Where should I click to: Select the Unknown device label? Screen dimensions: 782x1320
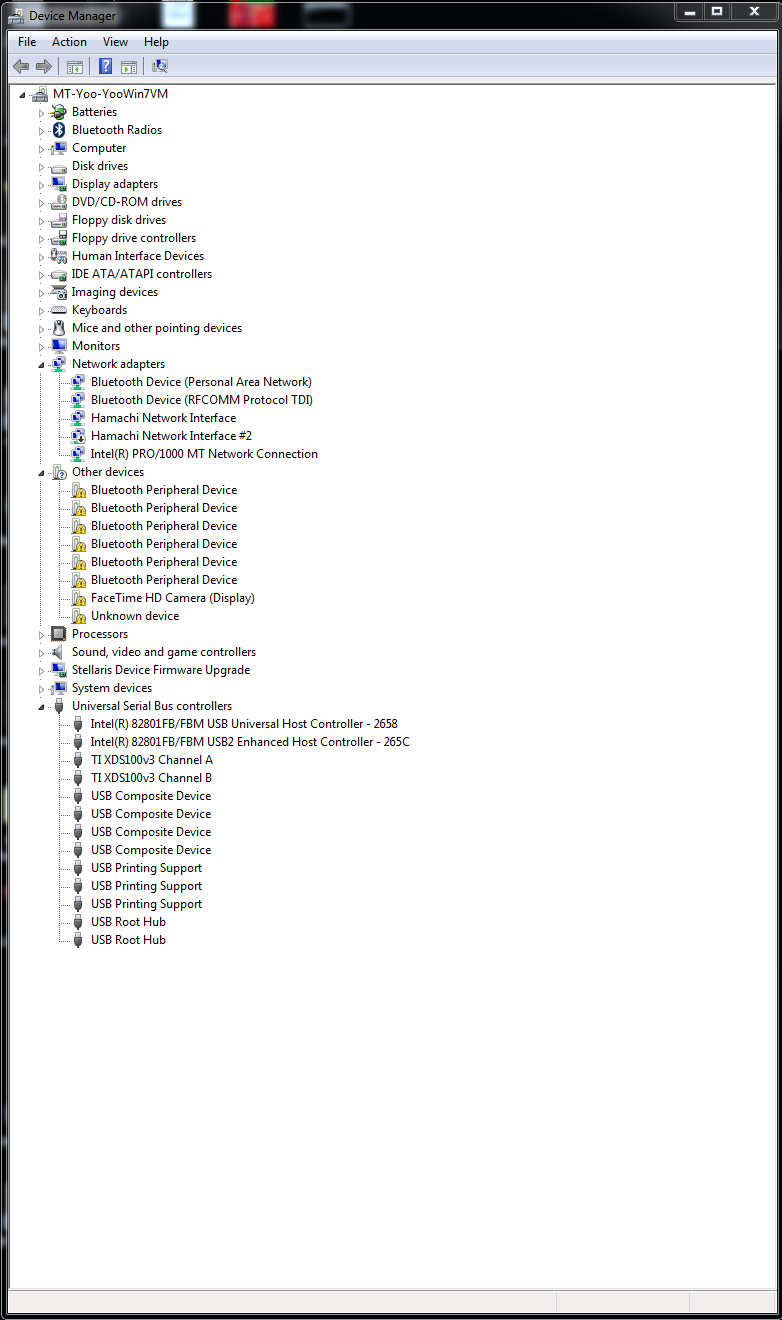pos(135,616)
